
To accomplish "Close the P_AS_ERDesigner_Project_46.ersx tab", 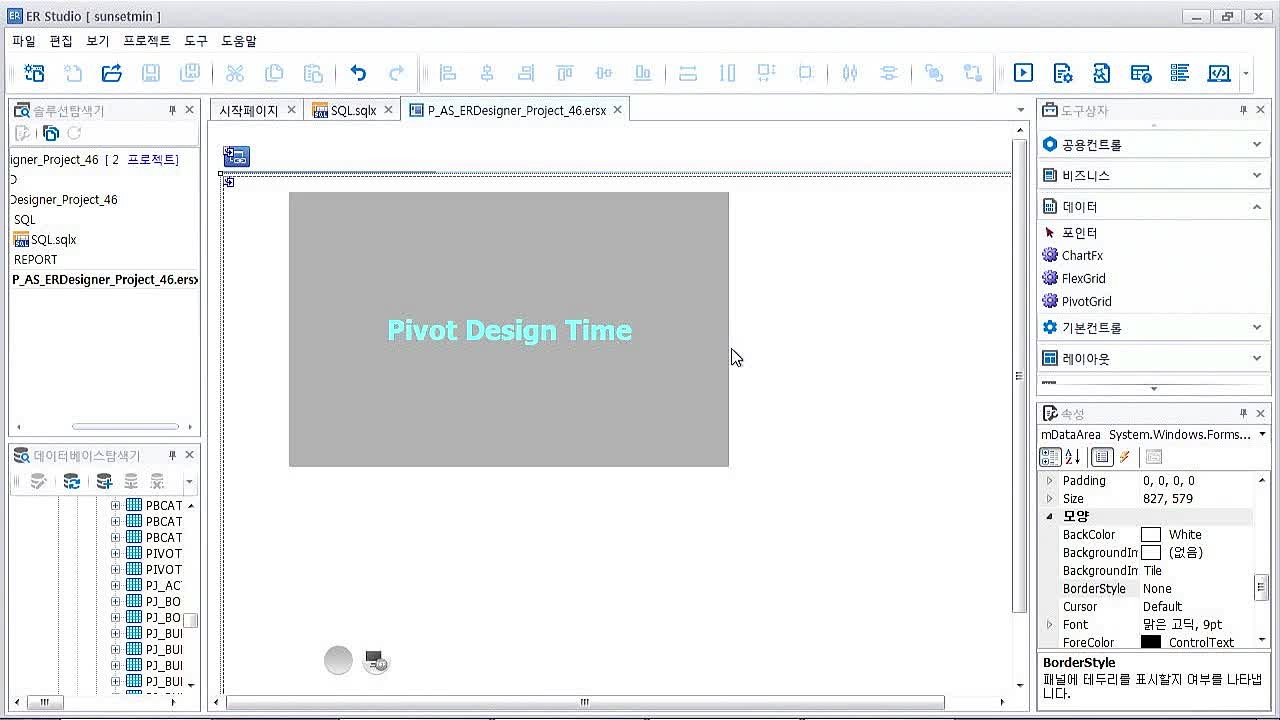I will 618,110.
